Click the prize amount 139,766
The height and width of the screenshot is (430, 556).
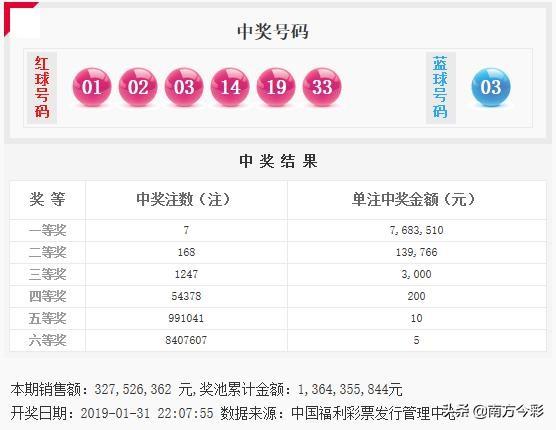pos(416,252)
